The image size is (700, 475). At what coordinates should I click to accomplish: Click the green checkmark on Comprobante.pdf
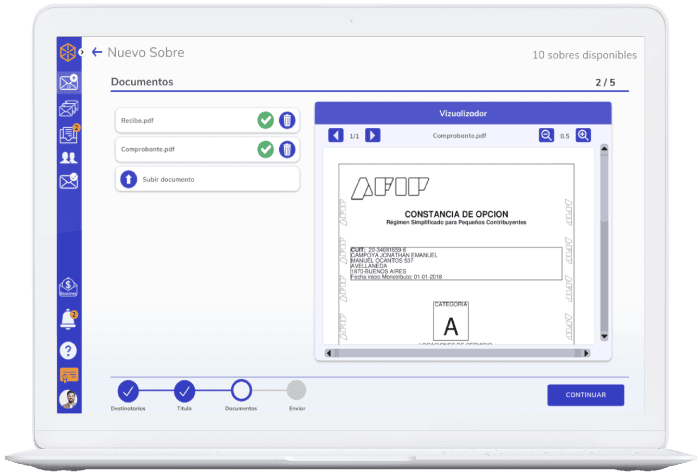265,149
